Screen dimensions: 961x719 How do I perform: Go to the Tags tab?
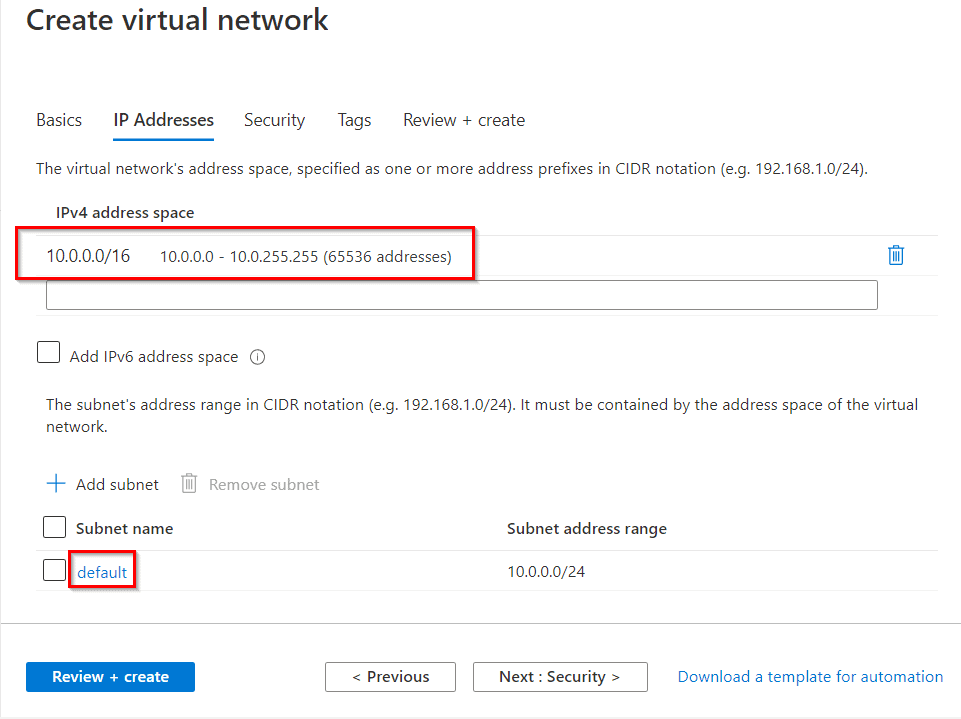pyautogui.click(x=353, y=120)
